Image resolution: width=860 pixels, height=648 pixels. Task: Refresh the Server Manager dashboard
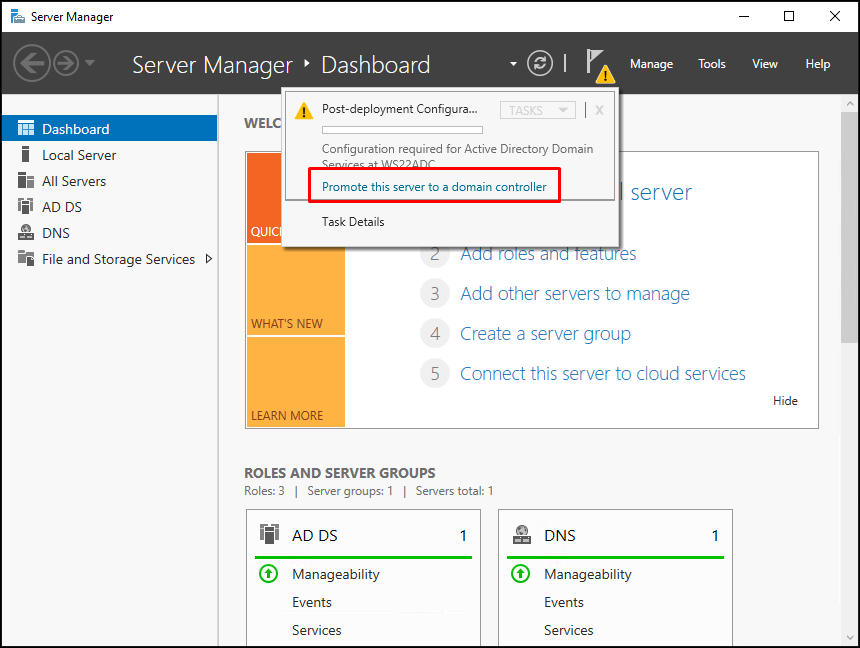tap(540, 63)
